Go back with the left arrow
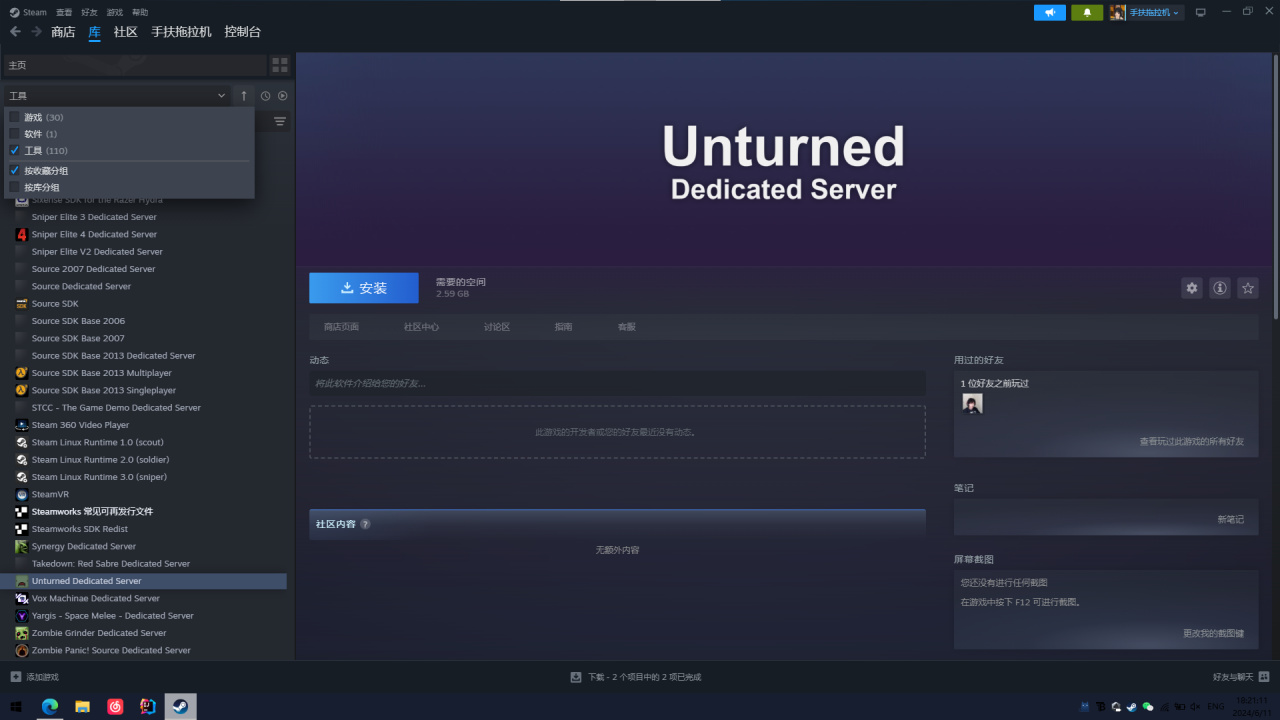The image size is (1280, 720). pos(15,32)
